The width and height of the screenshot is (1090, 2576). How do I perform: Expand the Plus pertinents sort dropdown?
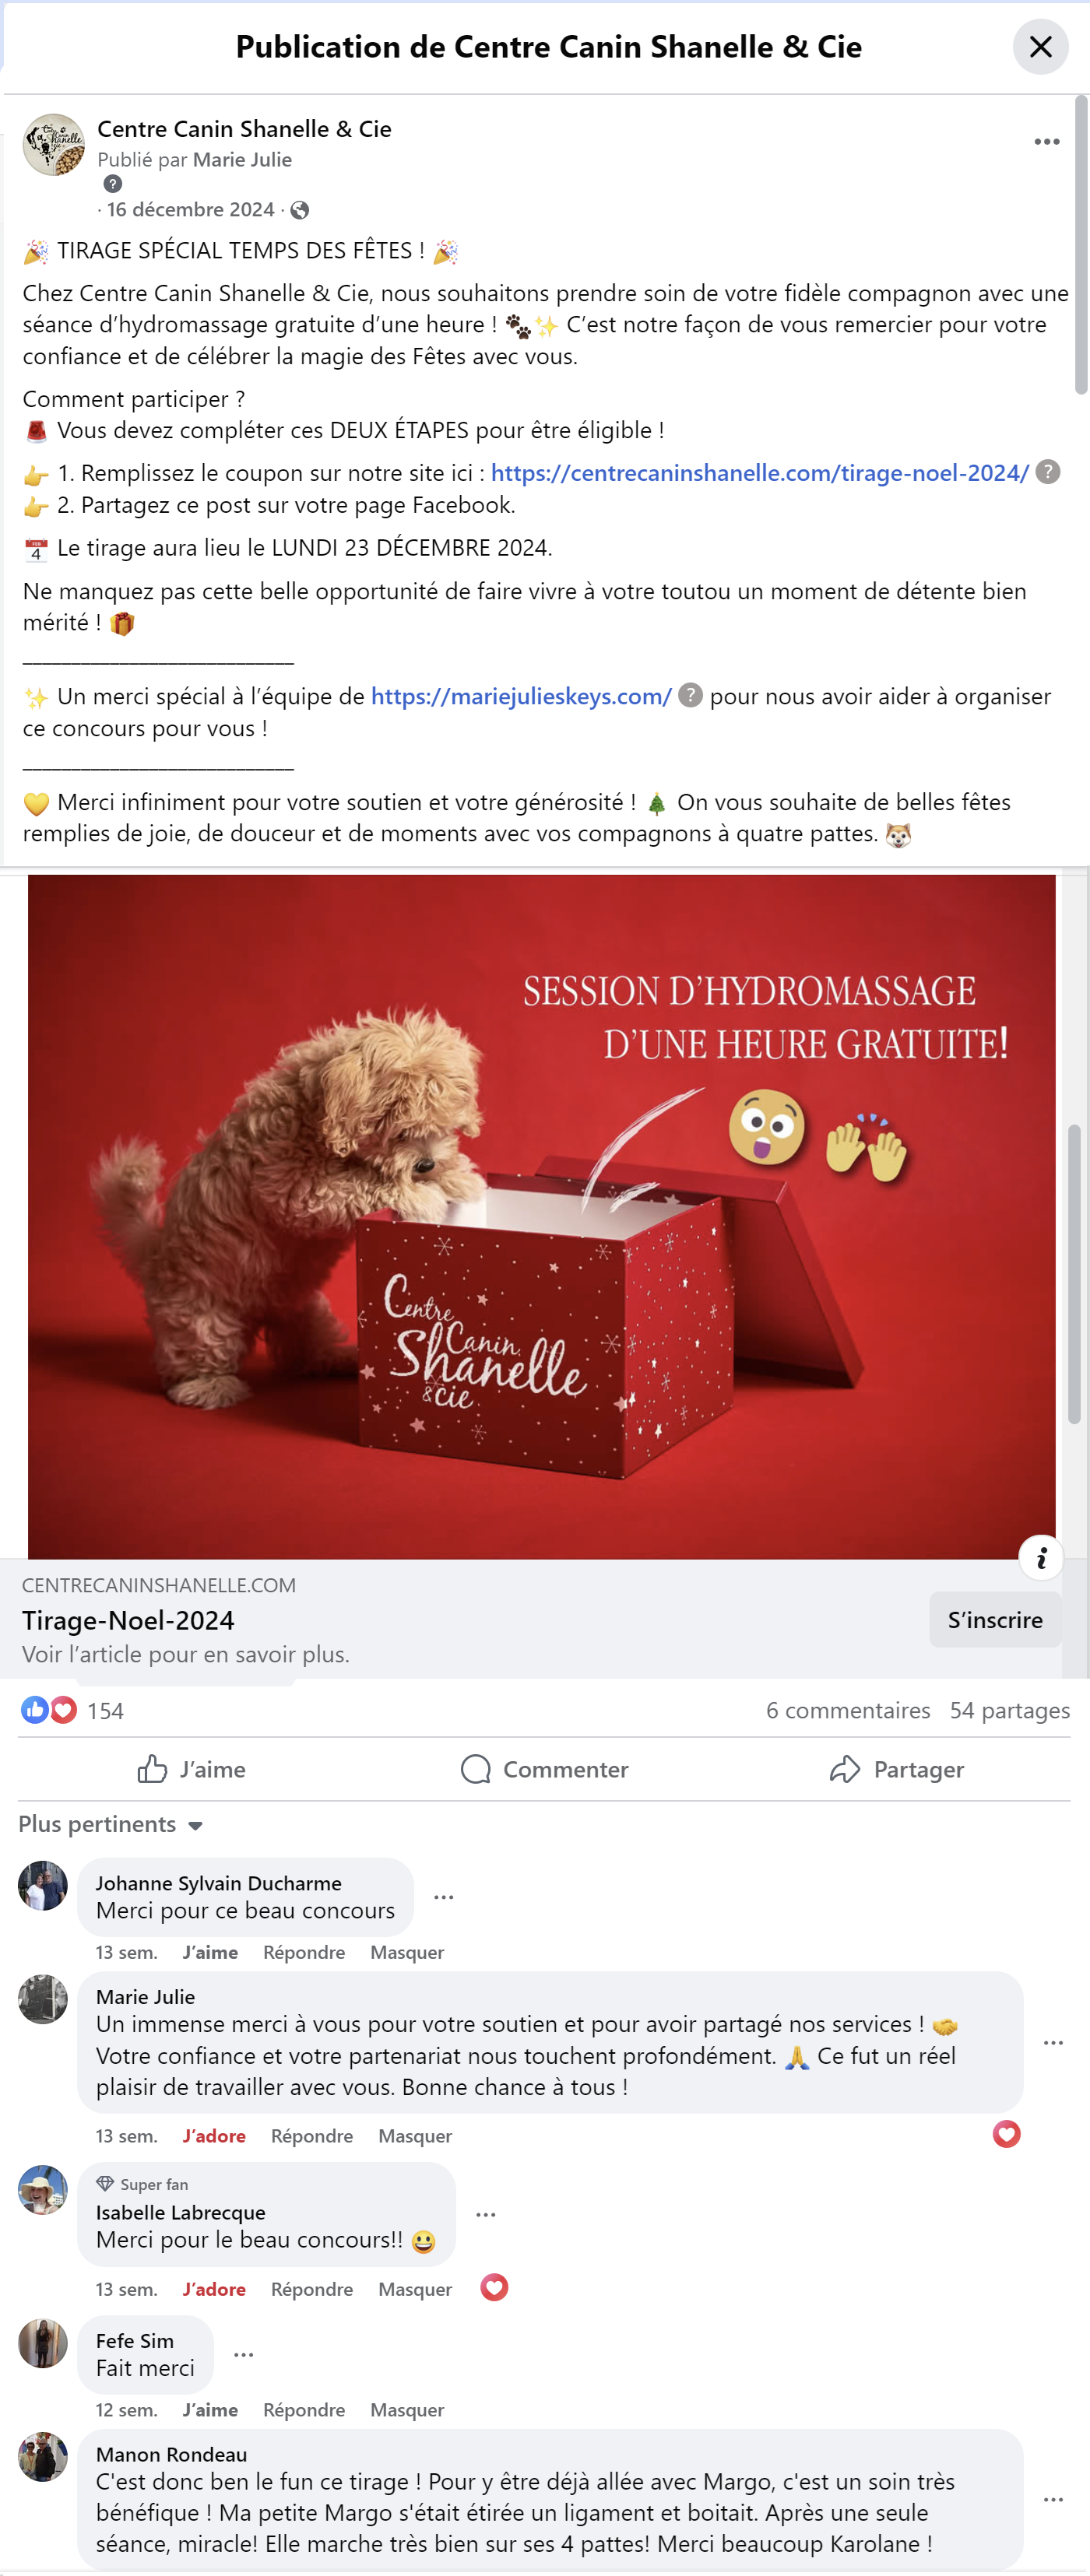pos(111,1824)
